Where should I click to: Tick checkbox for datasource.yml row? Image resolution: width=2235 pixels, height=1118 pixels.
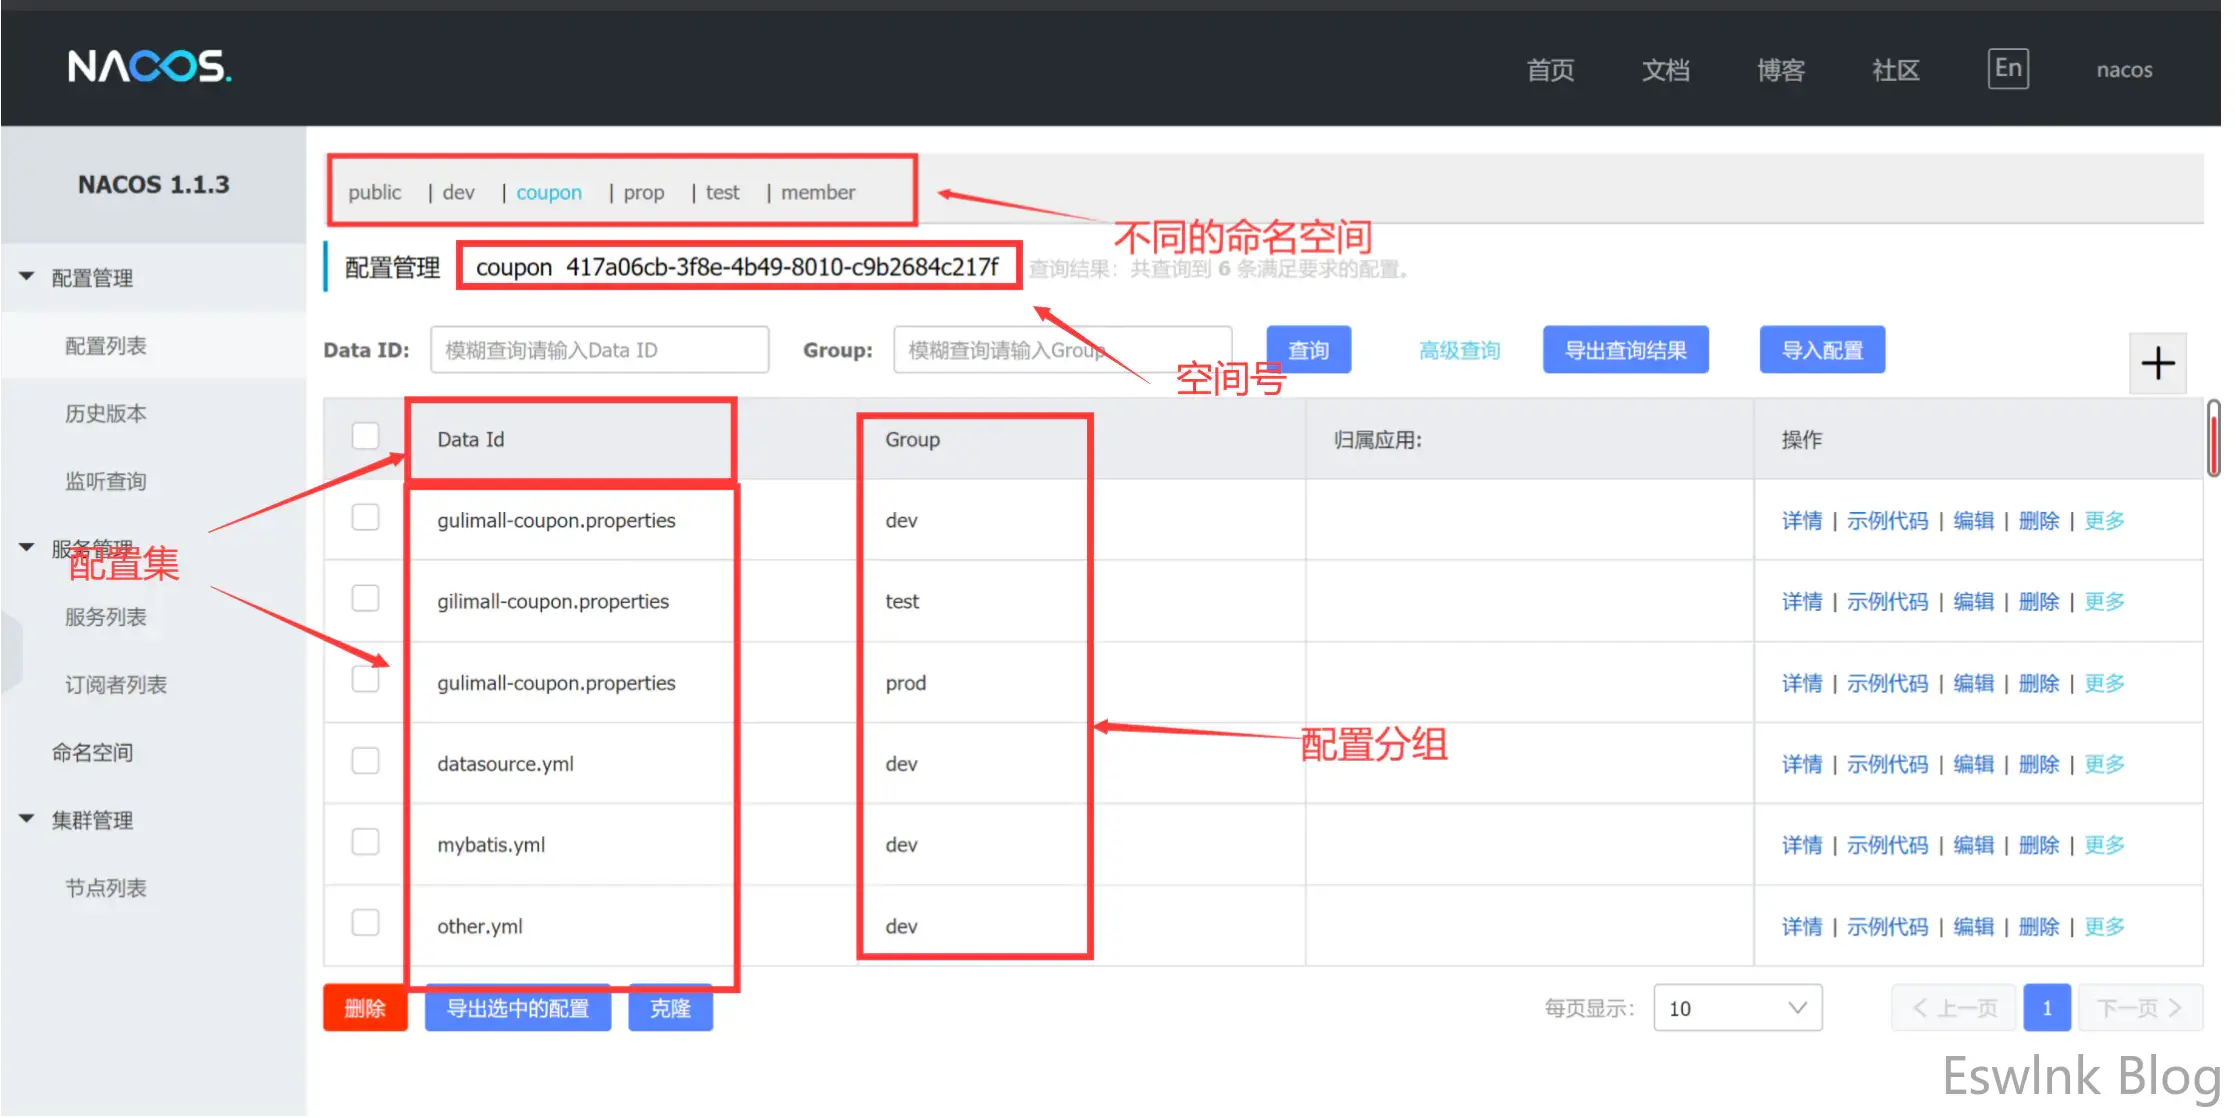366,761
